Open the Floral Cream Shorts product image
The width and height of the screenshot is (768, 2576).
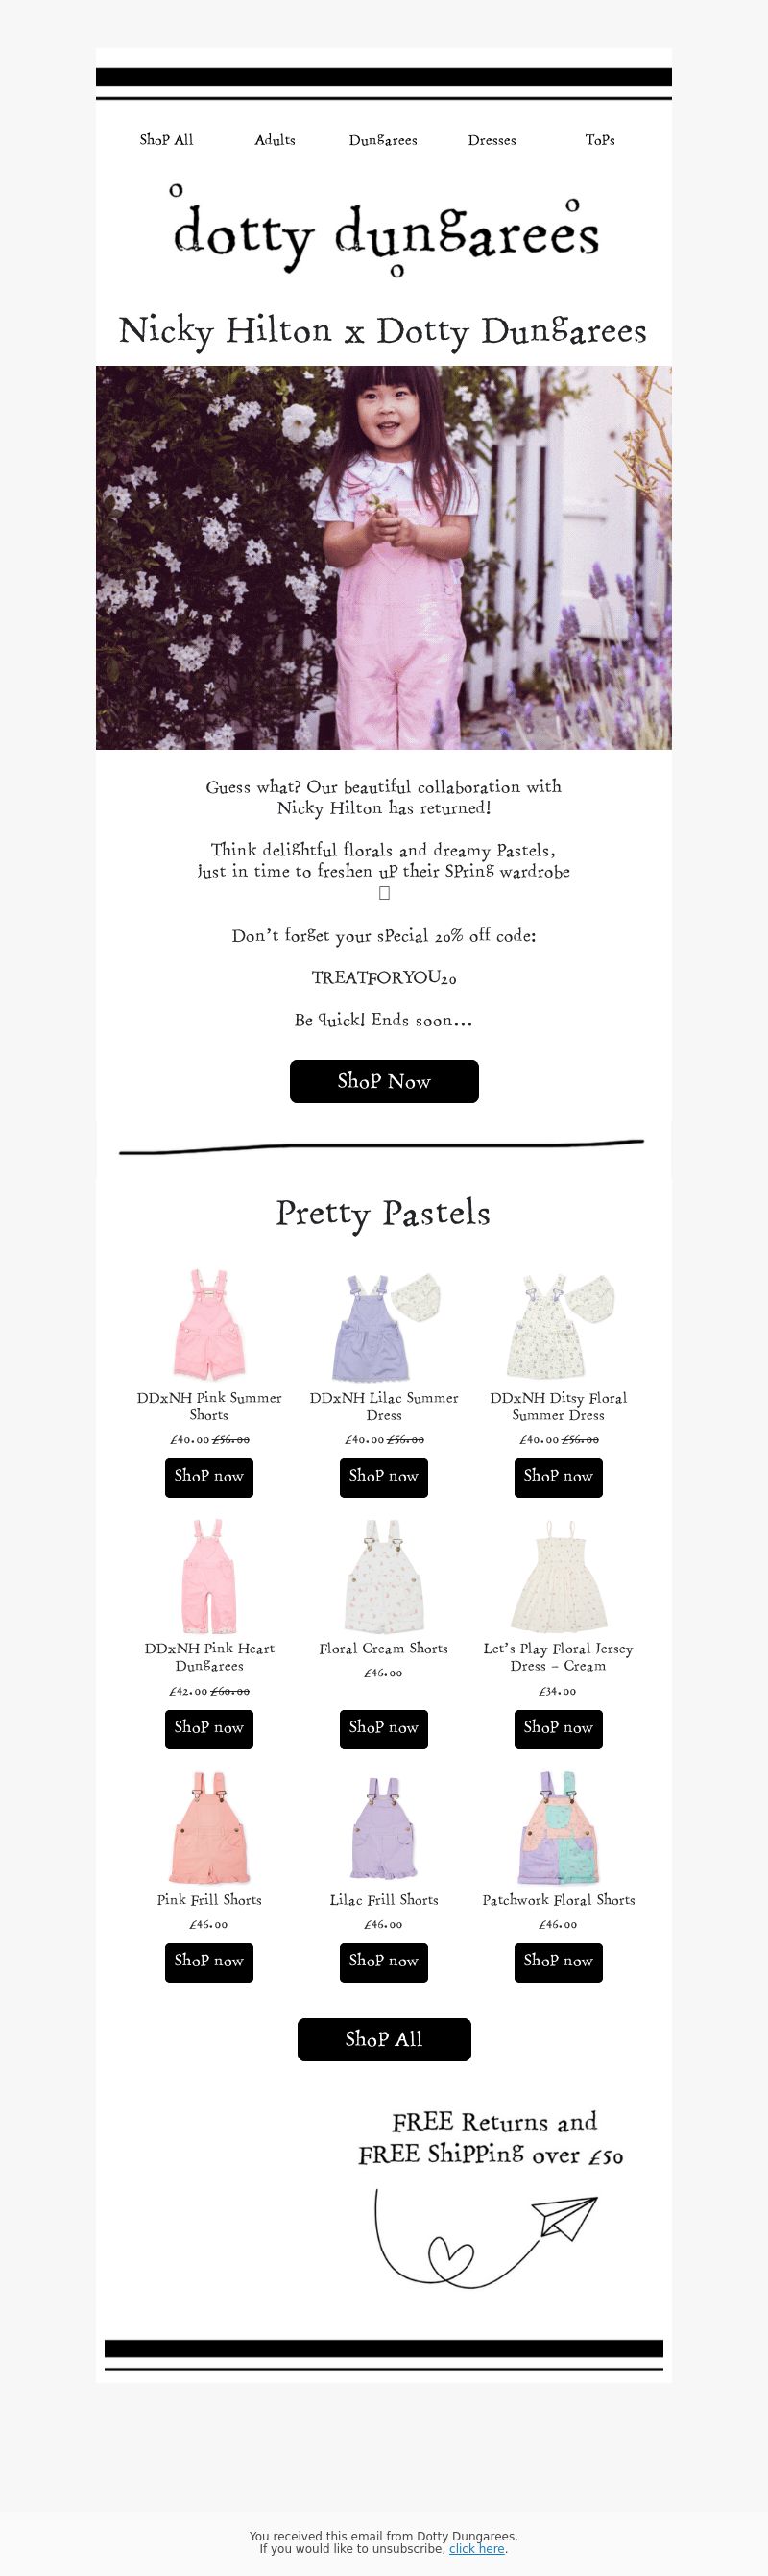(x=384, y=1575)
